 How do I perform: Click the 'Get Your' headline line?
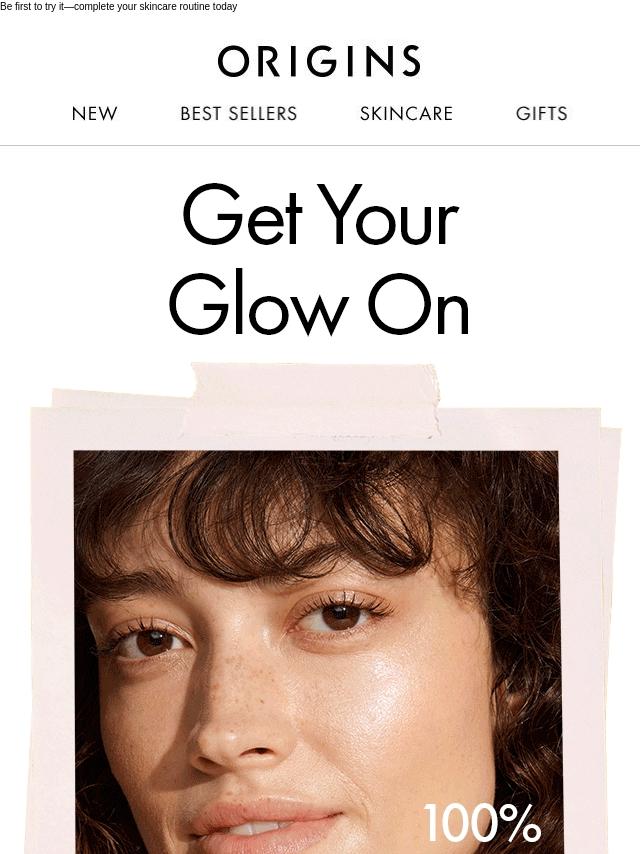click(x=320, y=215)
